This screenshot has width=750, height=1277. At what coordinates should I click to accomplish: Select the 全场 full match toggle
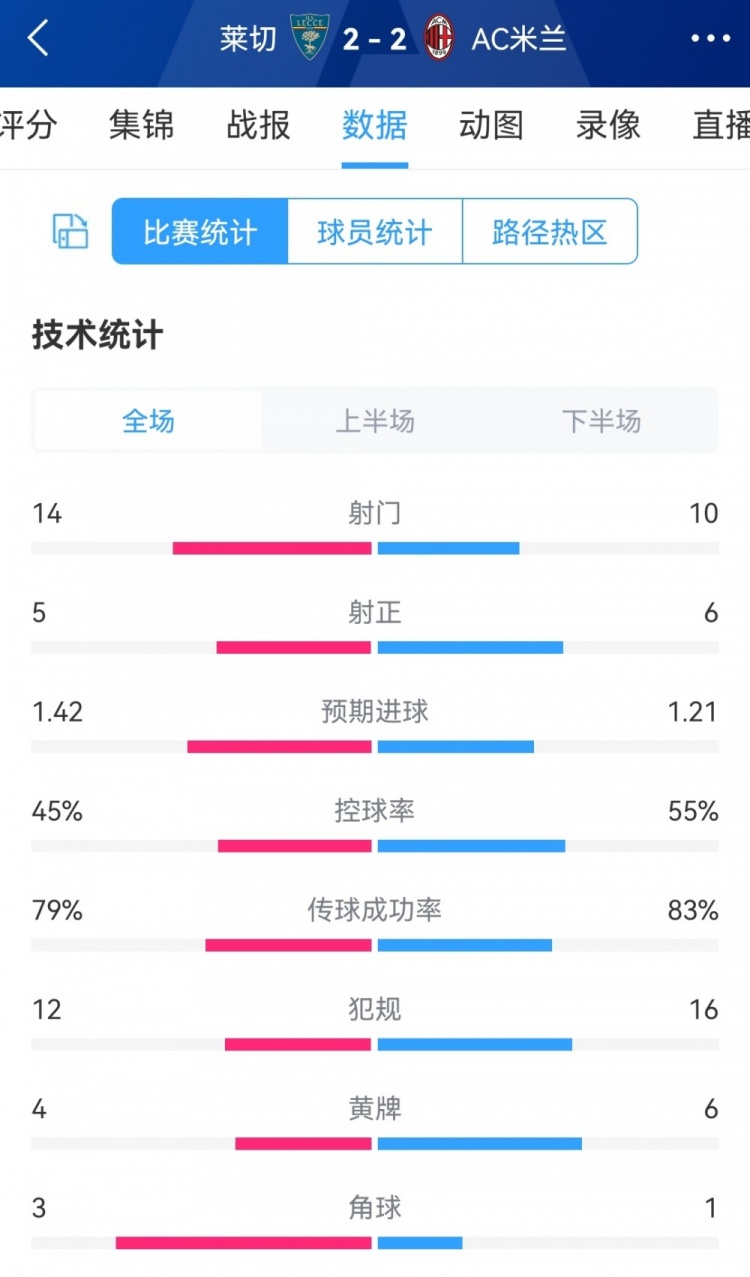147,421
